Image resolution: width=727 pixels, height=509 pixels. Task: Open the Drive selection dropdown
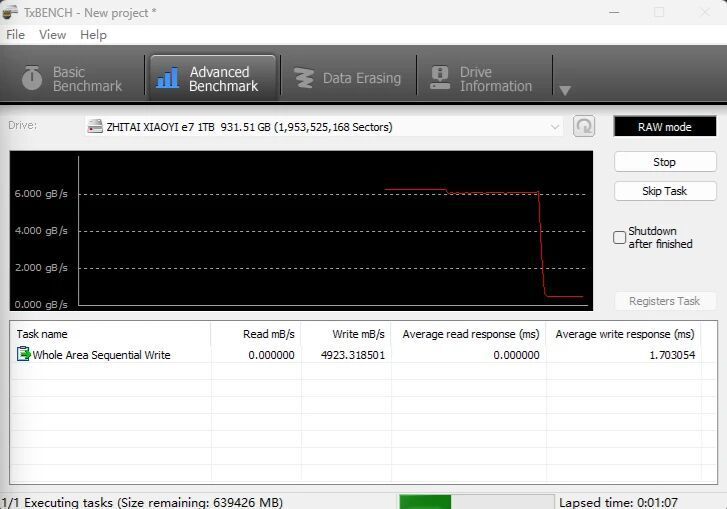click(324, 127)
